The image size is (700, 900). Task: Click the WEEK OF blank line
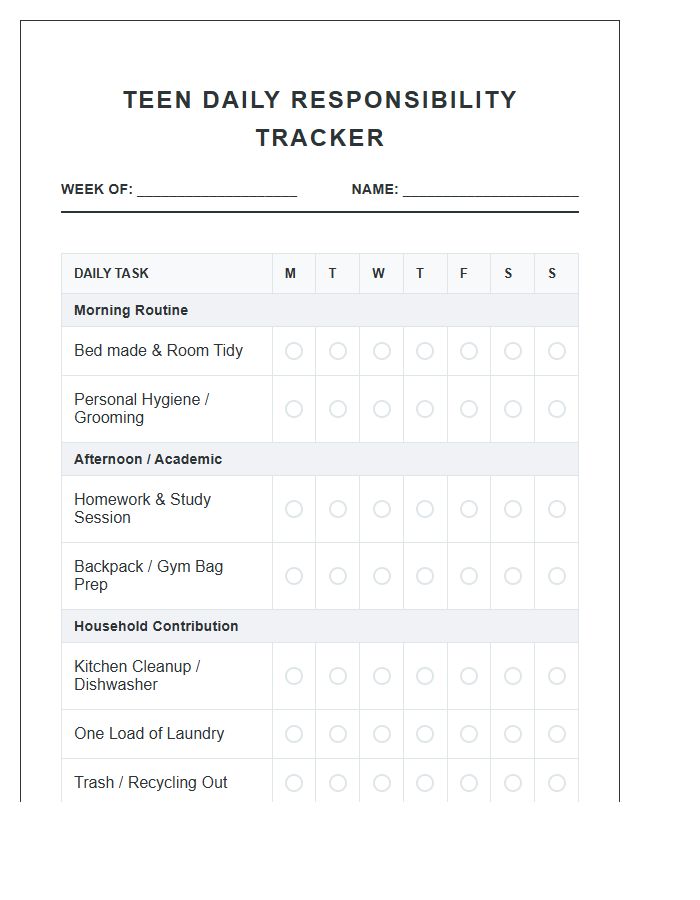coord(217,190)
